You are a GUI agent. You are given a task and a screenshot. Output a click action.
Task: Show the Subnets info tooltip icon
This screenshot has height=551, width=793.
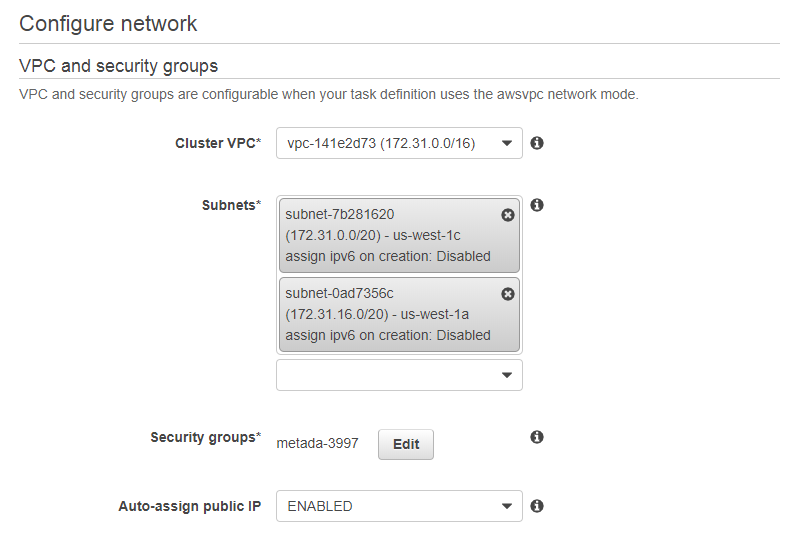537,205
